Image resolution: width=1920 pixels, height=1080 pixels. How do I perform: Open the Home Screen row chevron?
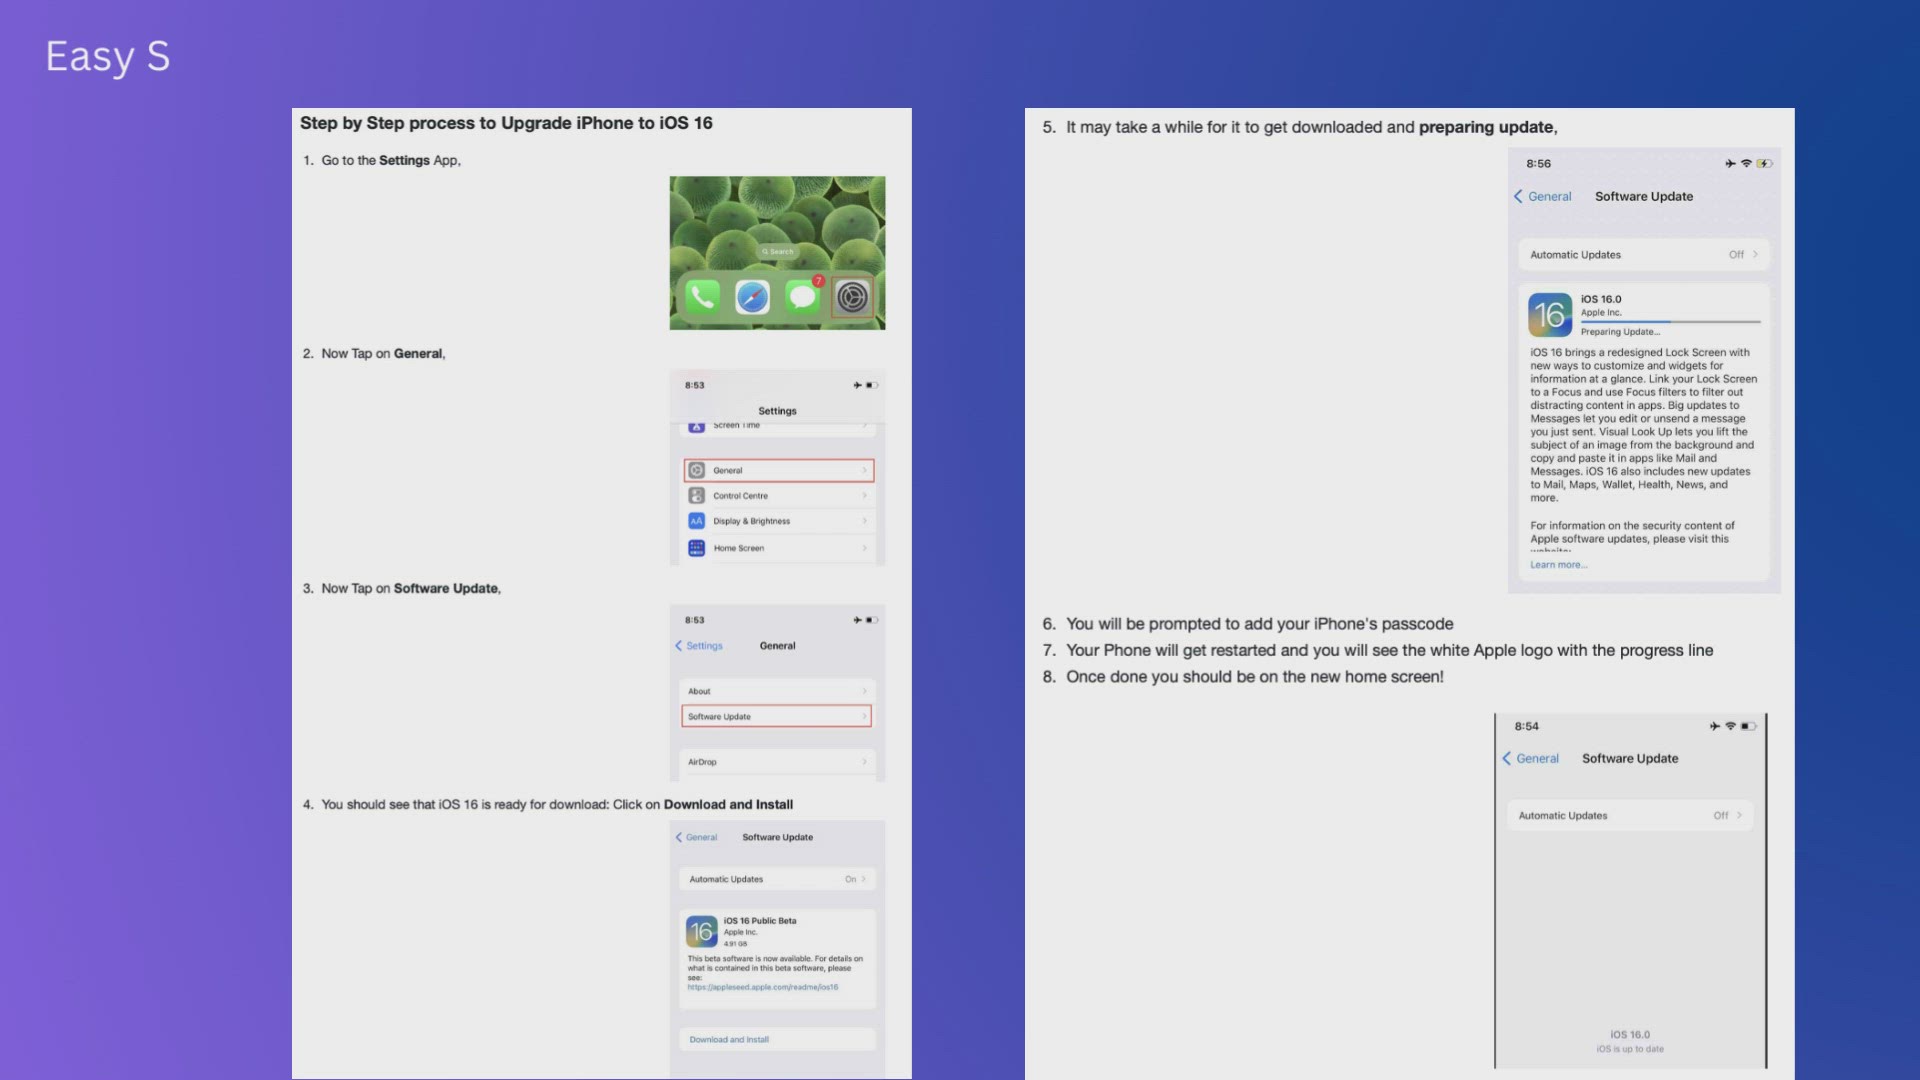pos(865,548)
